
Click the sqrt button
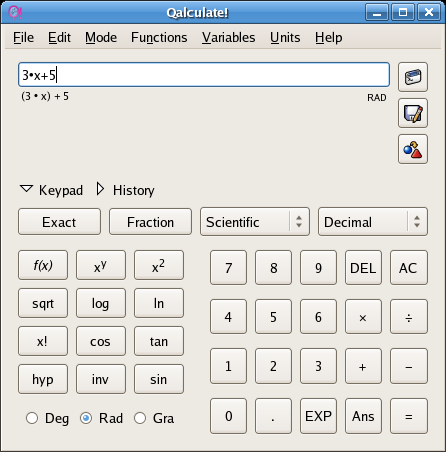coord(43,303)
